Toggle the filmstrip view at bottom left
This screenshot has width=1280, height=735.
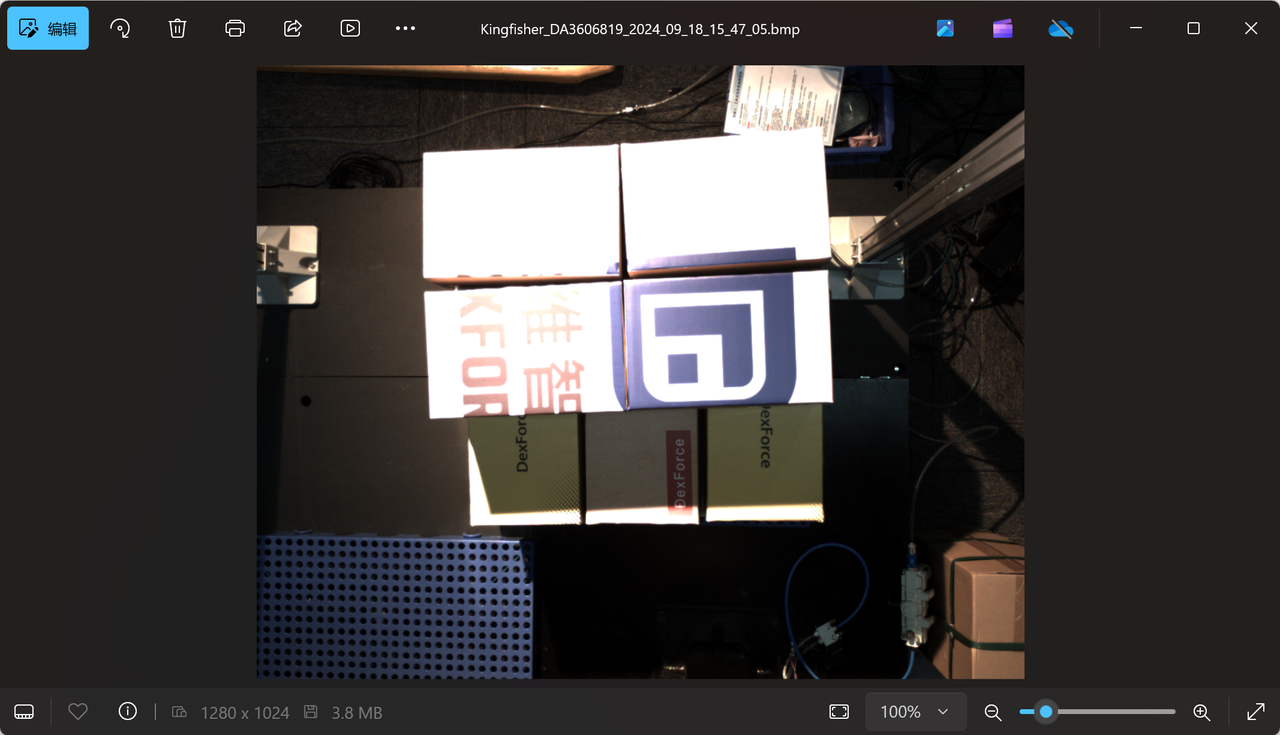(25, 712)
